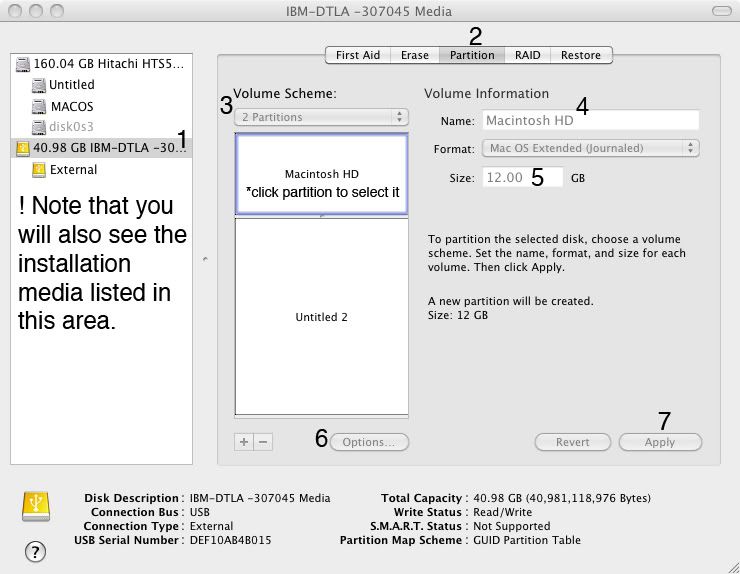Select the MACOS volume
Image resolution: width=740 pixels, height=574 pixels.
(x=101, y=106)
